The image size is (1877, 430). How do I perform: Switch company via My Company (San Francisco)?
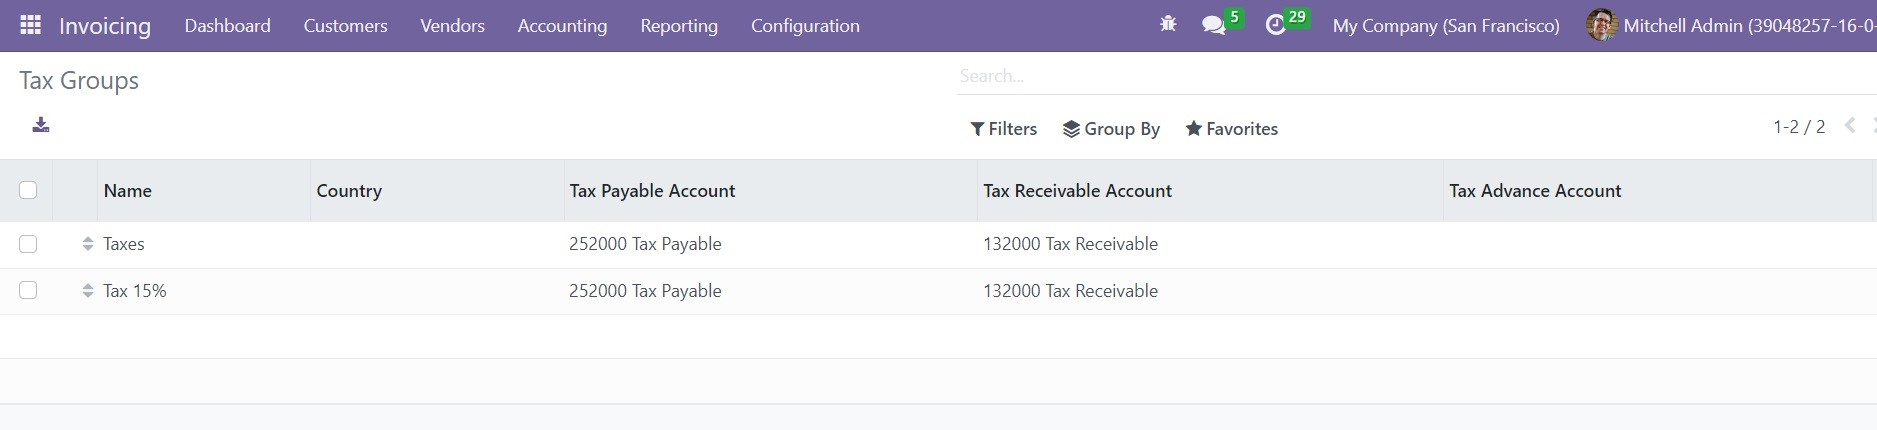[x=1446, y=26]
